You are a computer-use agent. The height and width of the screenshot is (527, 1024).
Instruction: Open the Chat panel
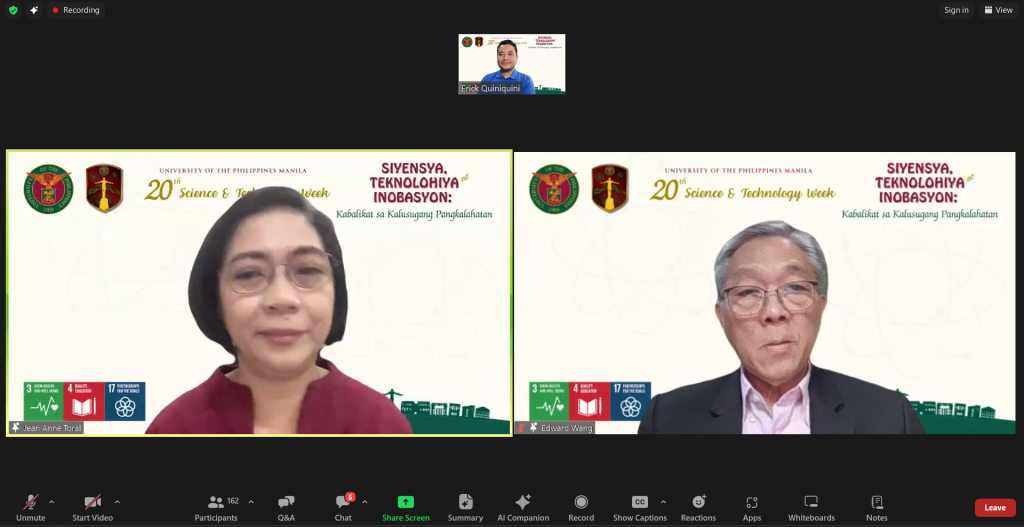pyautogui.click(x=343, y=507)
